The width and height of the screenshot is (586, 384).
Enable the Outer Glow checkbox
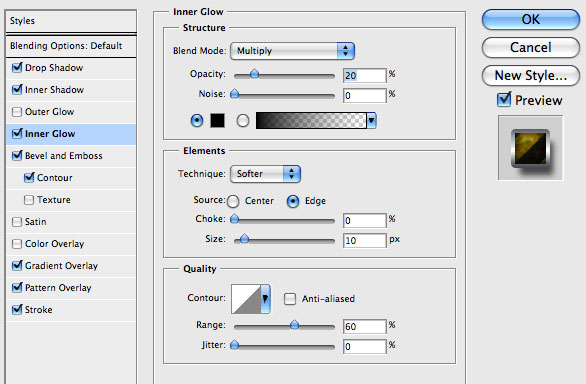(17, 112)
